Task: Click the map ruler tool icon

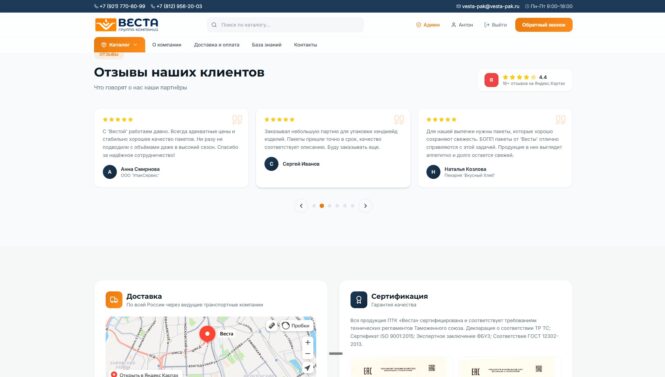Action: pos(271,325)
